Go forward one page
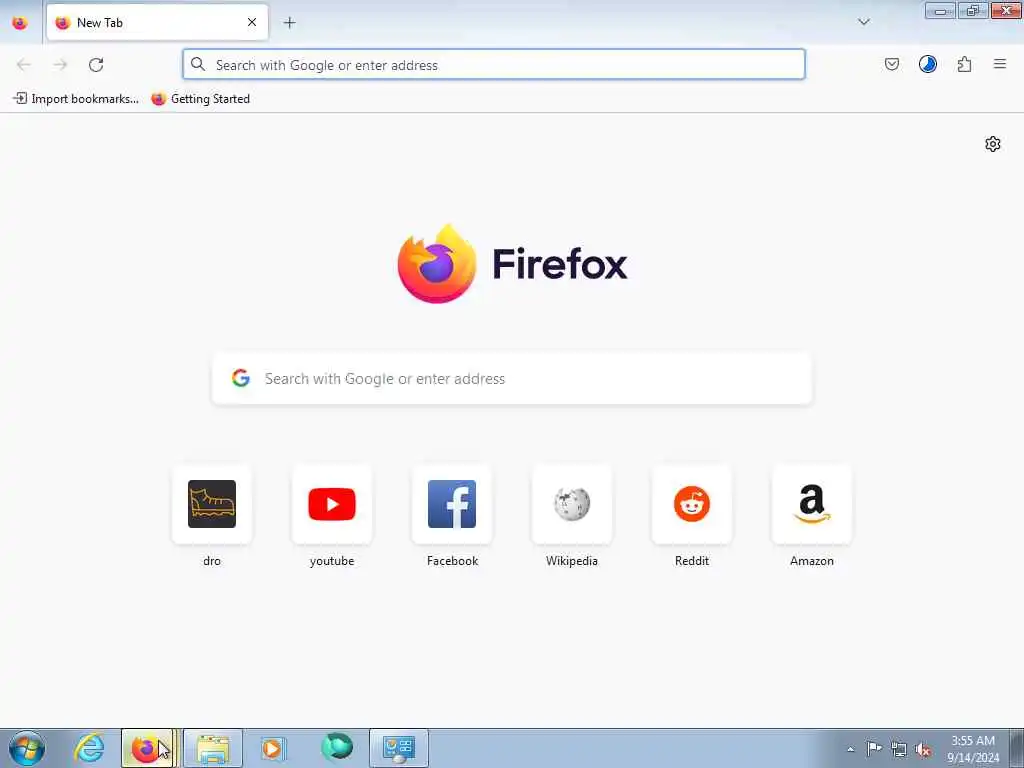The width and height of the screenshot is (1024, 768). 60,65
